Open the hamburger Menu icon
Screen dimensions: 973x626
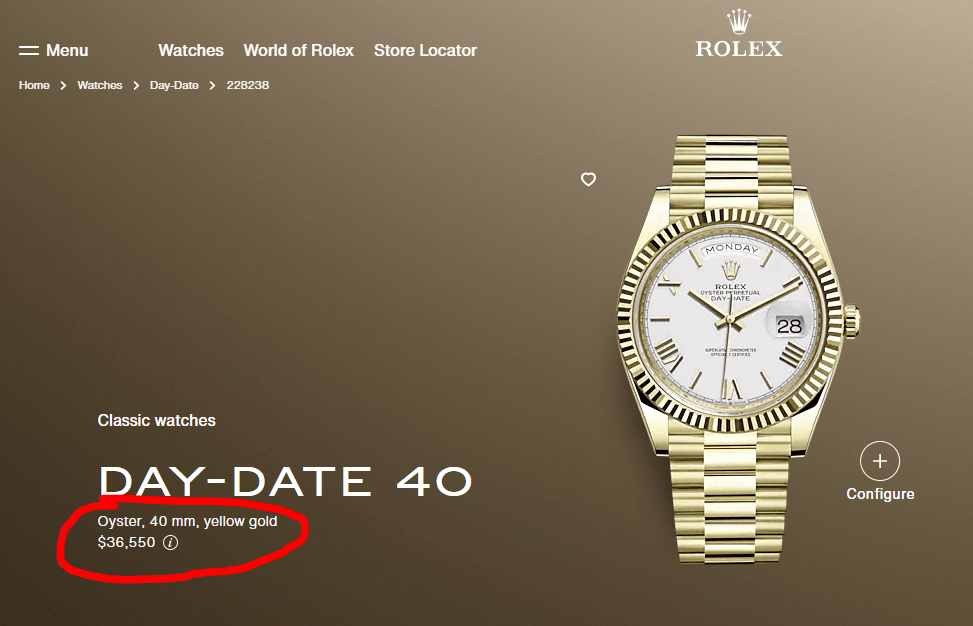point(29,50)
